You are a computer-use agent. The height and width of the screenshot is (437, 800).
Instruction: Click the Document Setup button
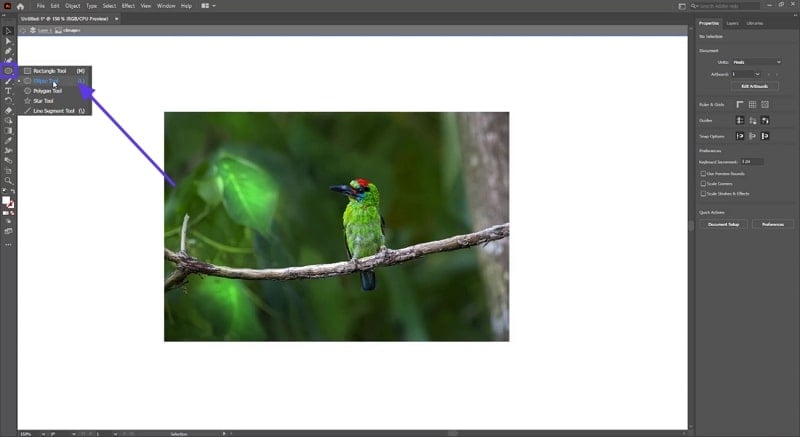[x=723, y=224]
